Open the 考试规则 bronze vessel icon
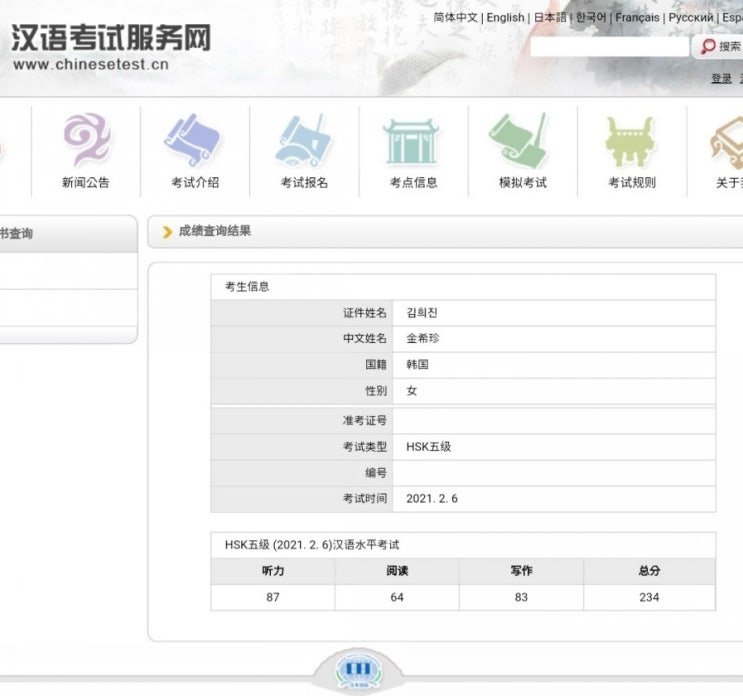The width and height of the screenshot is (743, 696). tap(629, 142)
